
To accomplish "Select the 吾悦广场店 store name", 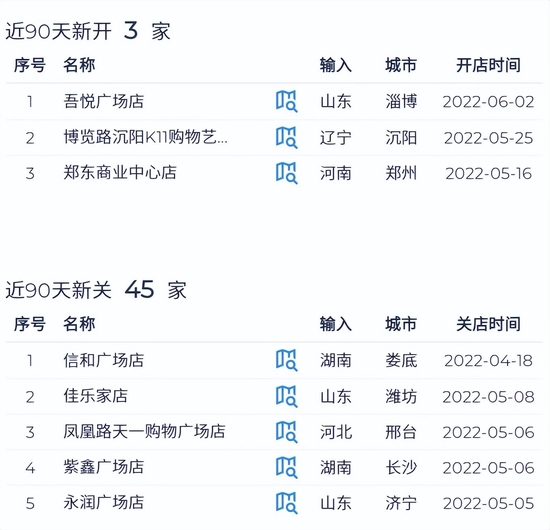I will (104, 101).
